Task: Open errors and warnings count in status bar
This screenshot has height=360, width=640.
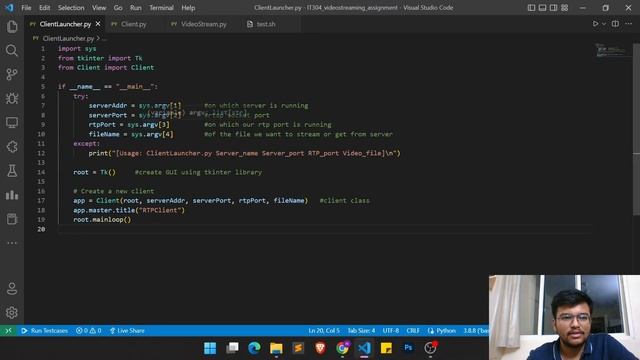Action: 89,331
